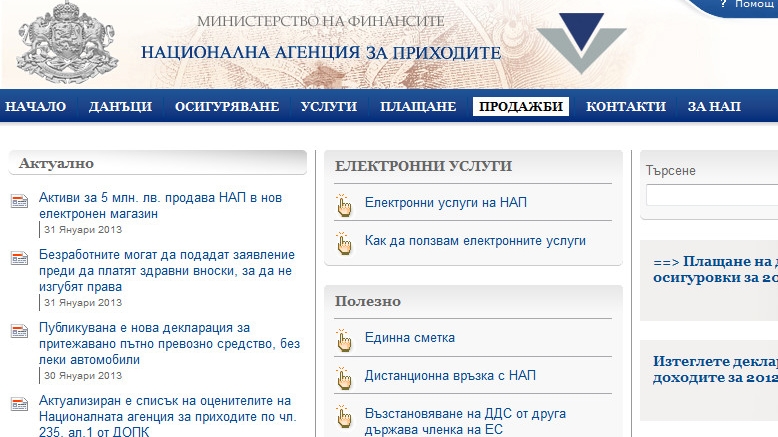
Task: Open the ПЛАЩАНЕ navigation item
Action: pos(418,106)
